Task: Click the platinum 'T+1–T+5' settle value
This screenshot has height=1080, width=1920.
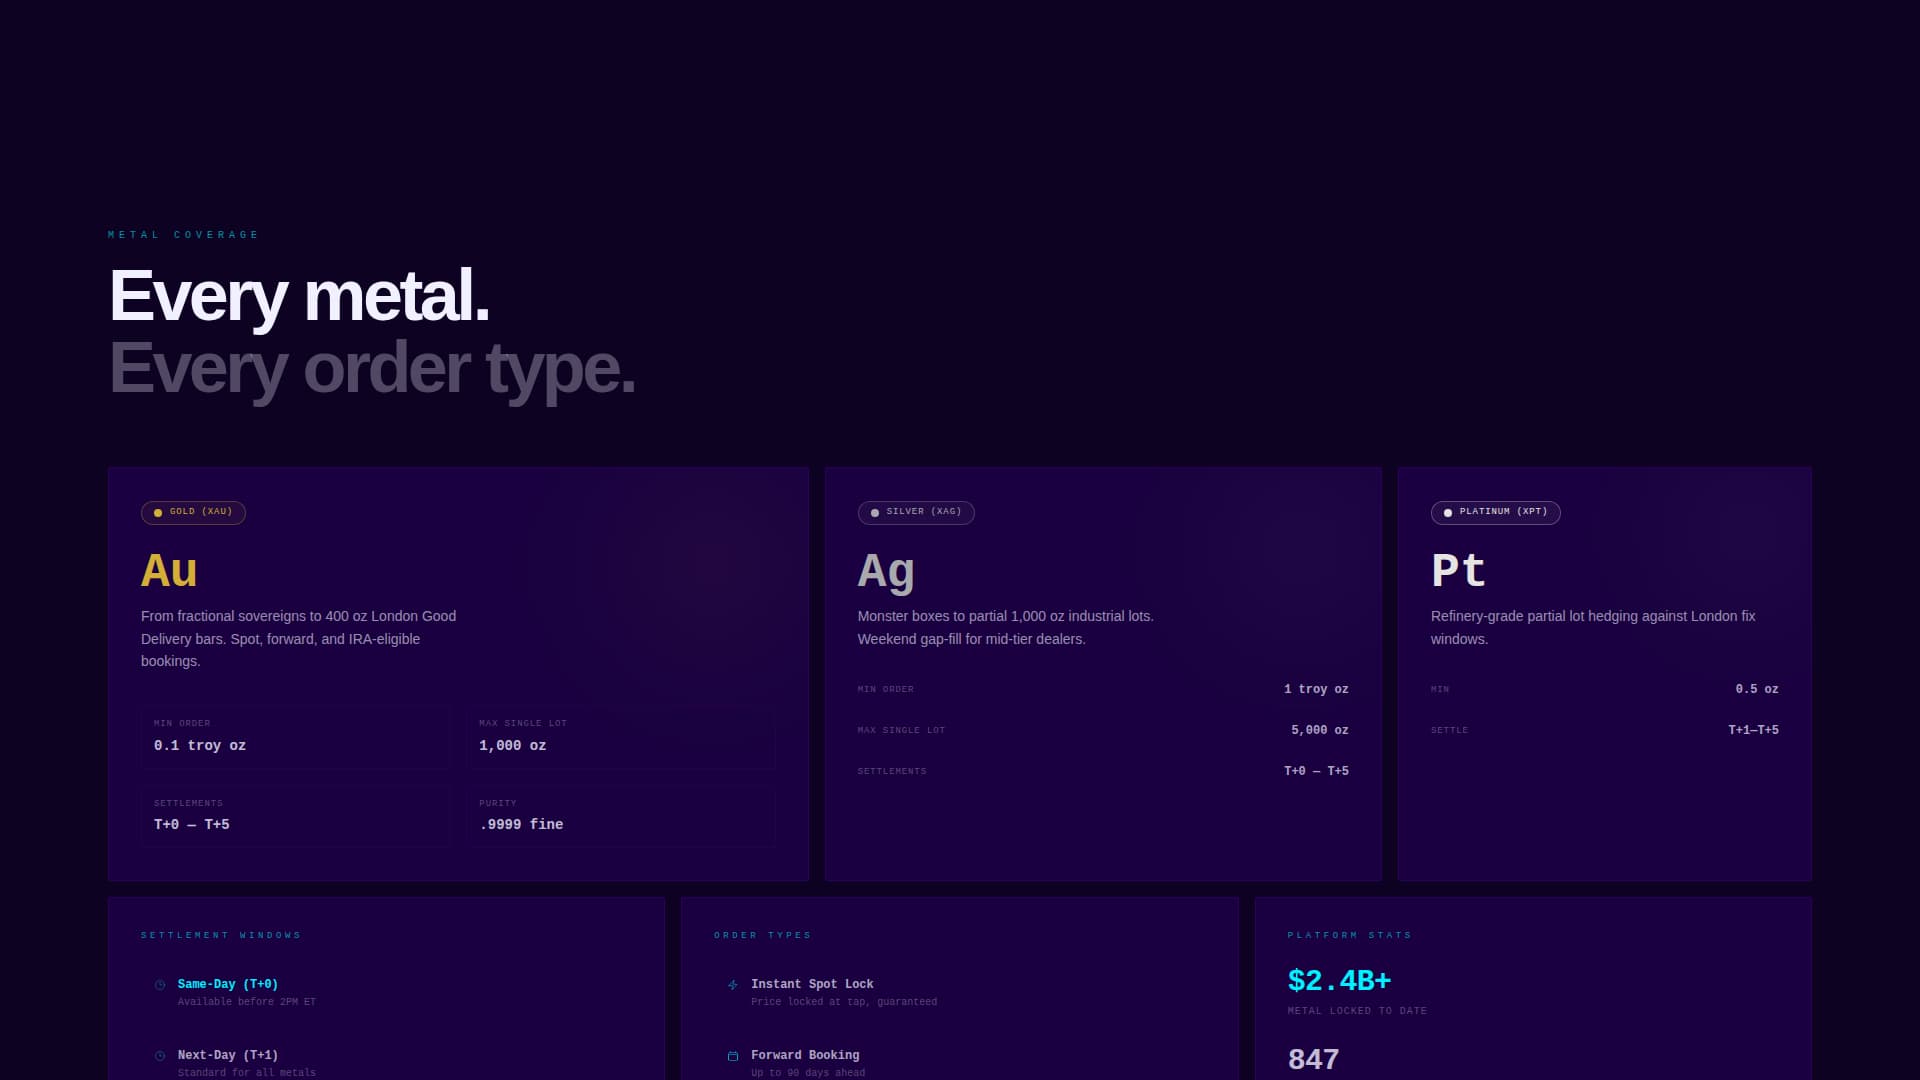Action: 1753,731
